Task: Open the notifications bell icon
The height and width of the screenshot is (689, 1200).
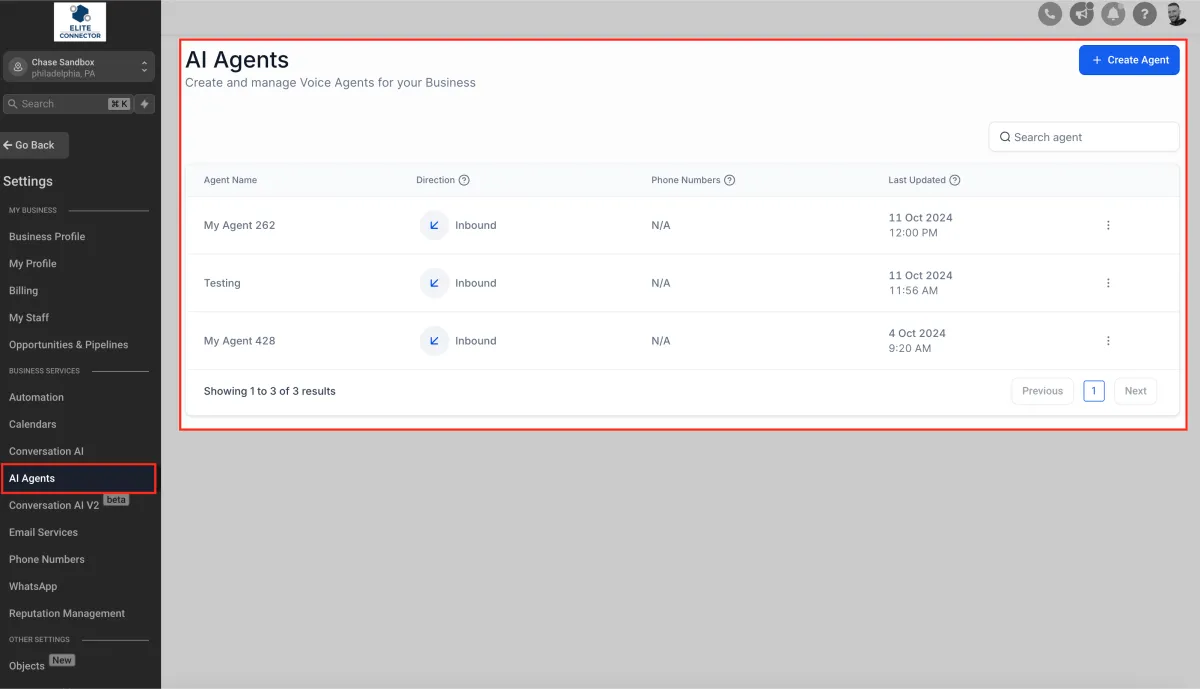Action: click(x=1113, y=14)
